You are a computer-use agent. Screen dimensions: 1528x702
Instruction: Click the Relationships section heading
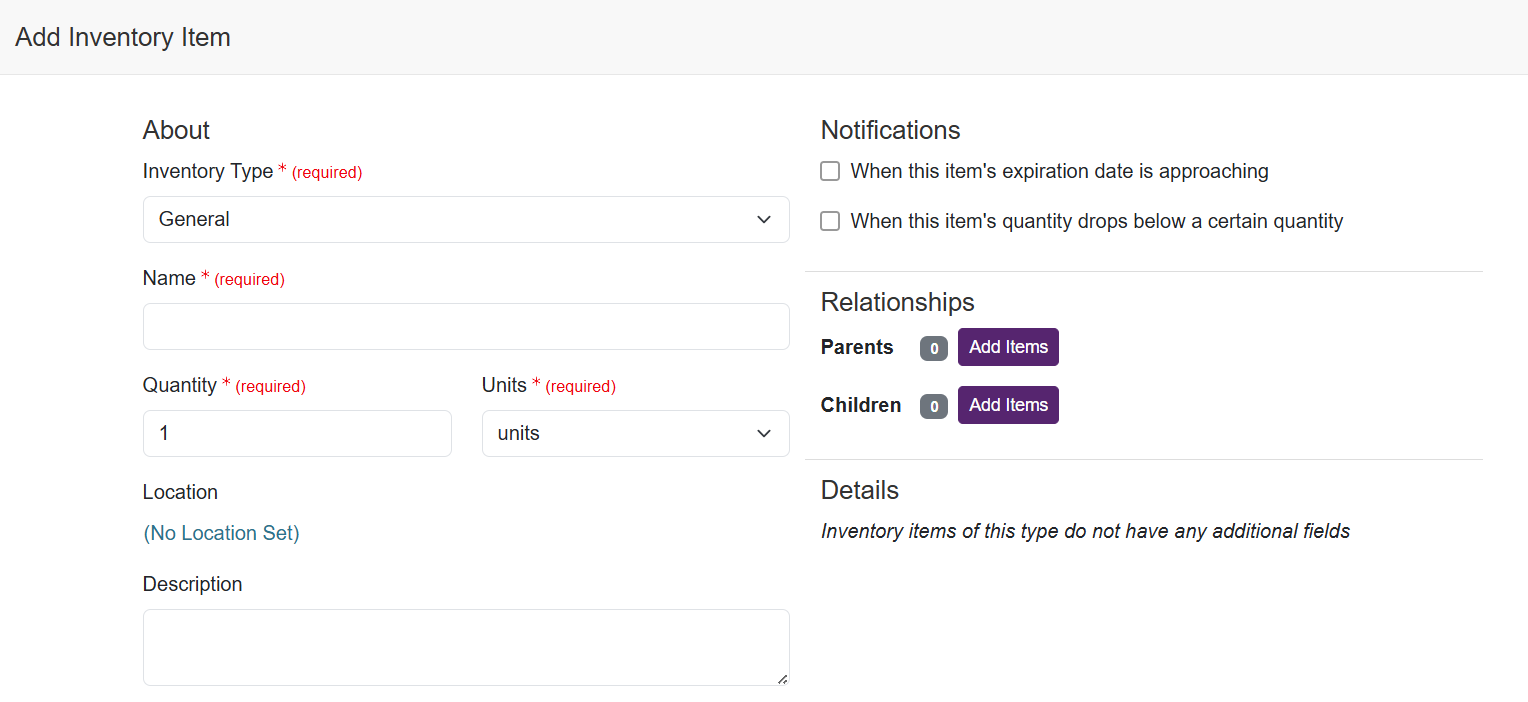[897, 302]
